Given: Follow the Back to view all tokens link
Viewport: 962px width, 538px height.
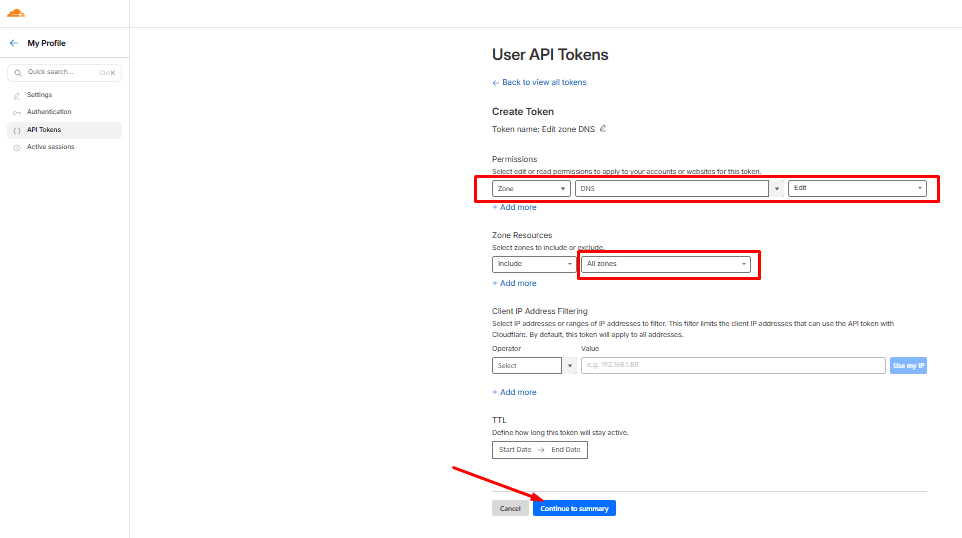Looking at the screenshot, I should pos(540,82).
